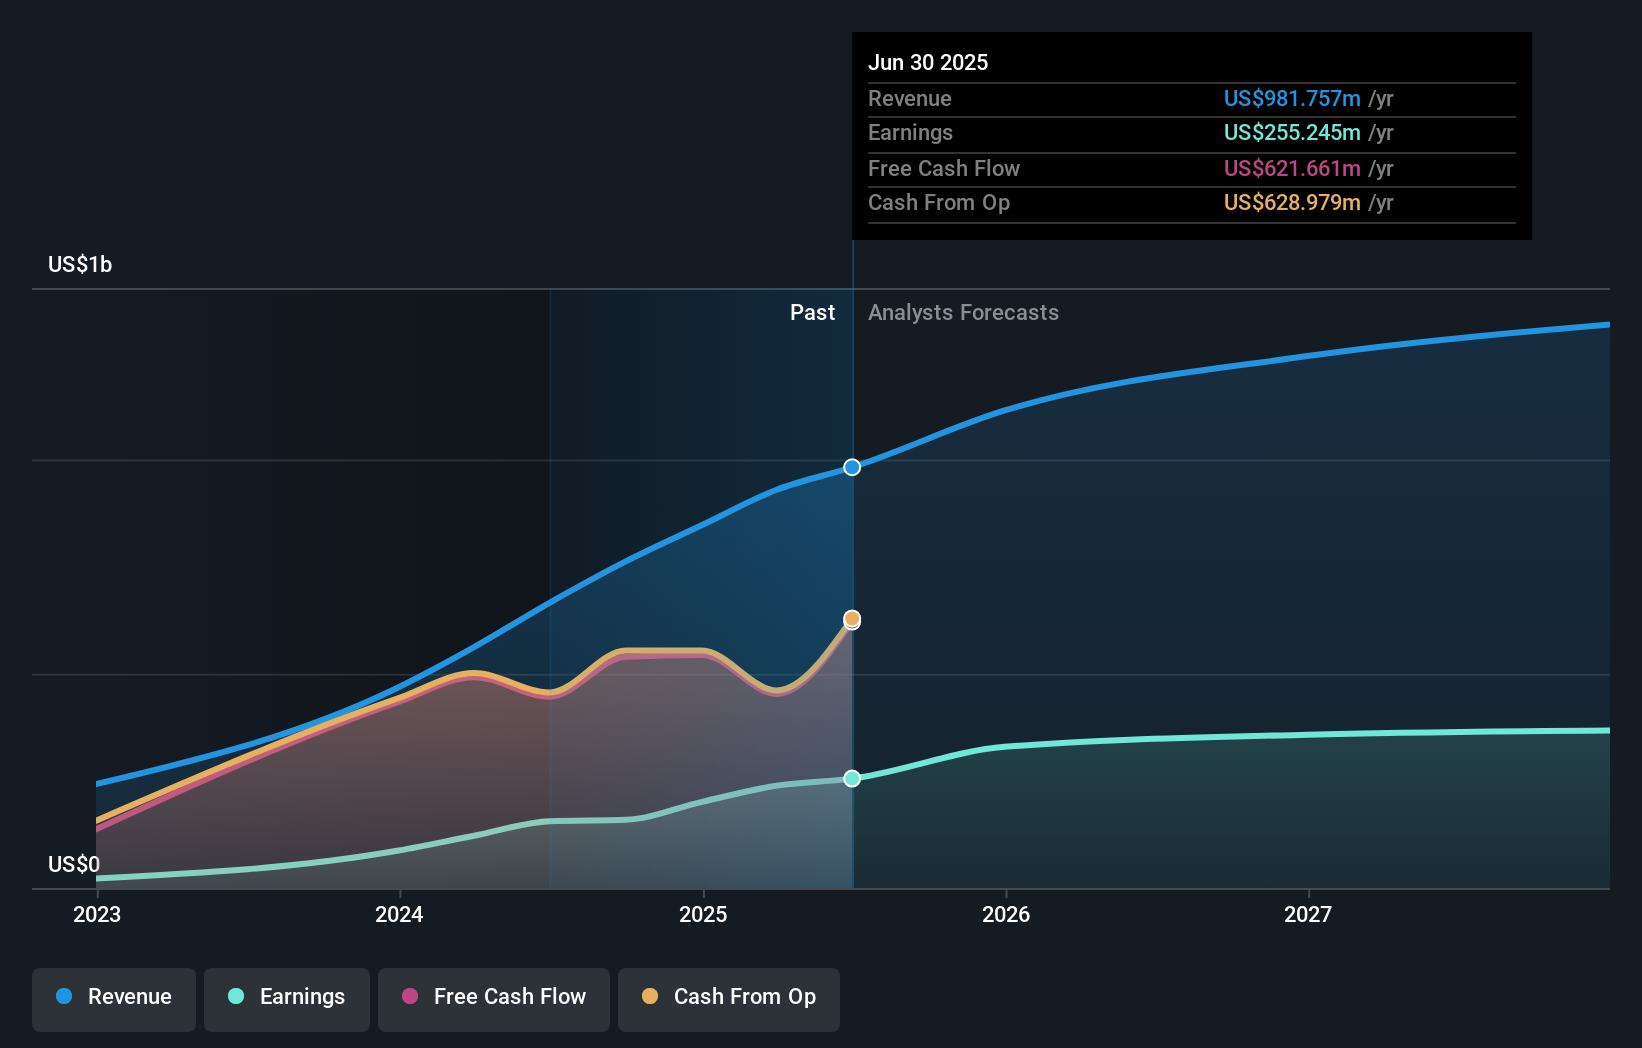Click the US$1b axis label
Viewport: 1642px width, 1048px height.
tap(80, 264)
